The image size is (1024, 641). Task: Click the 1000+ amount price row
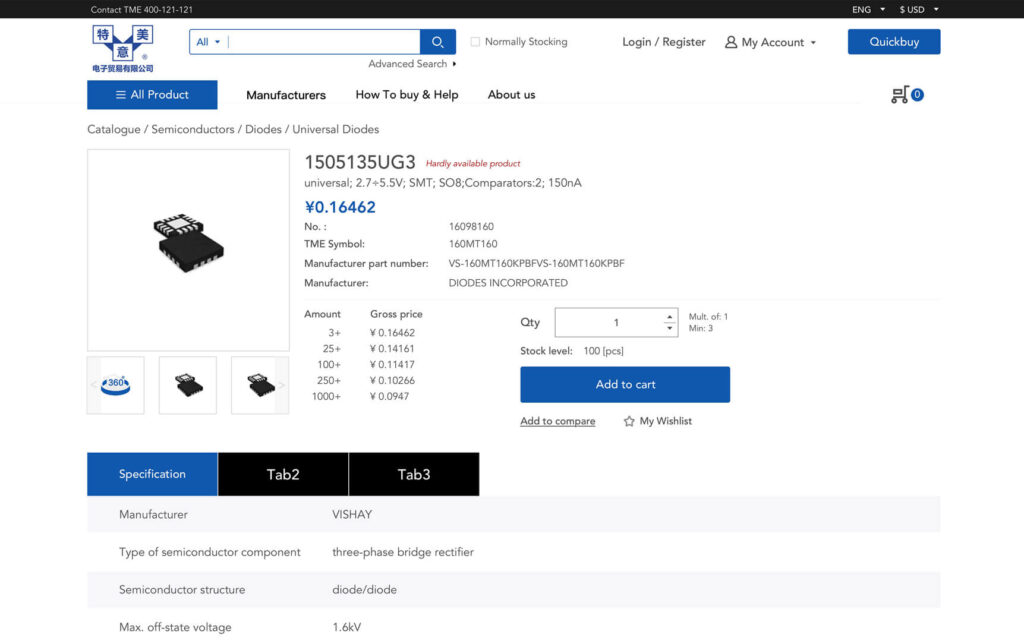360,396
